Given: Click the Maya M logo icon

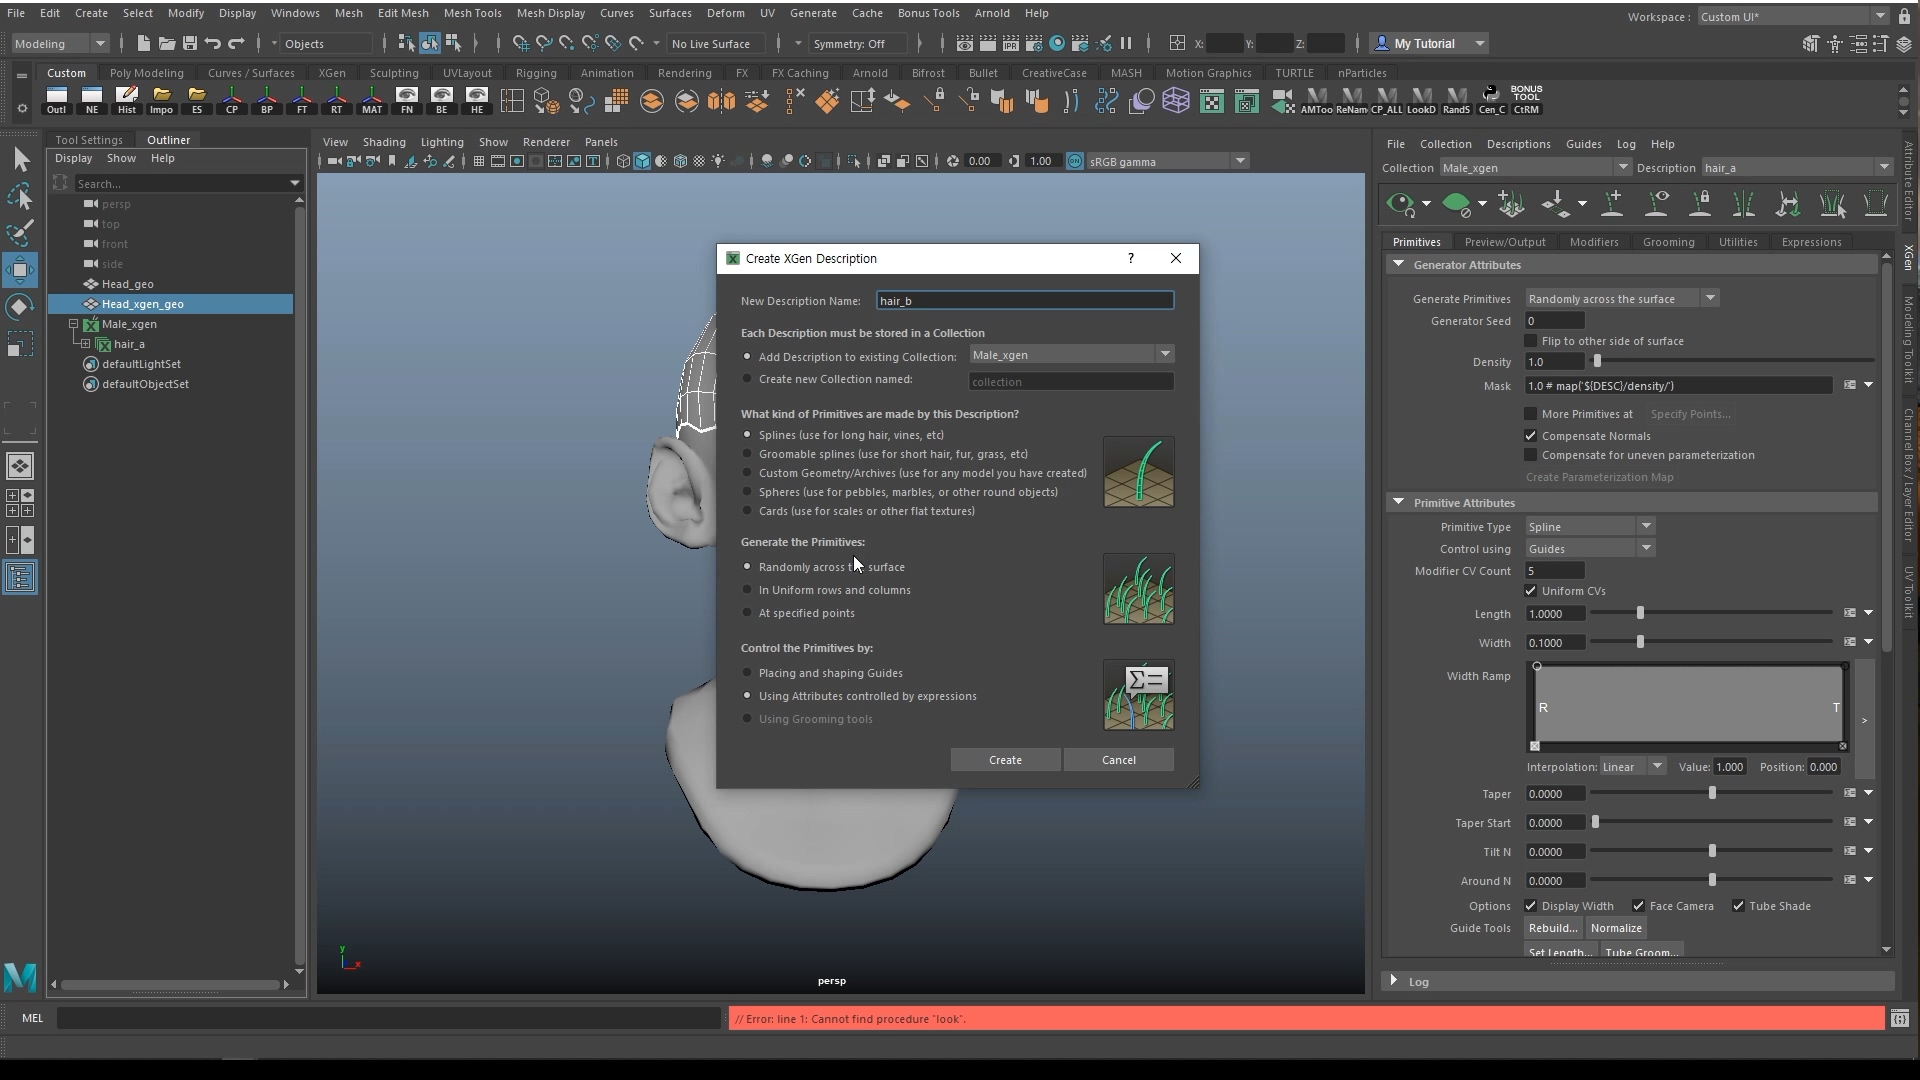Looking at the screenshot, I should [x=20, y=976].
